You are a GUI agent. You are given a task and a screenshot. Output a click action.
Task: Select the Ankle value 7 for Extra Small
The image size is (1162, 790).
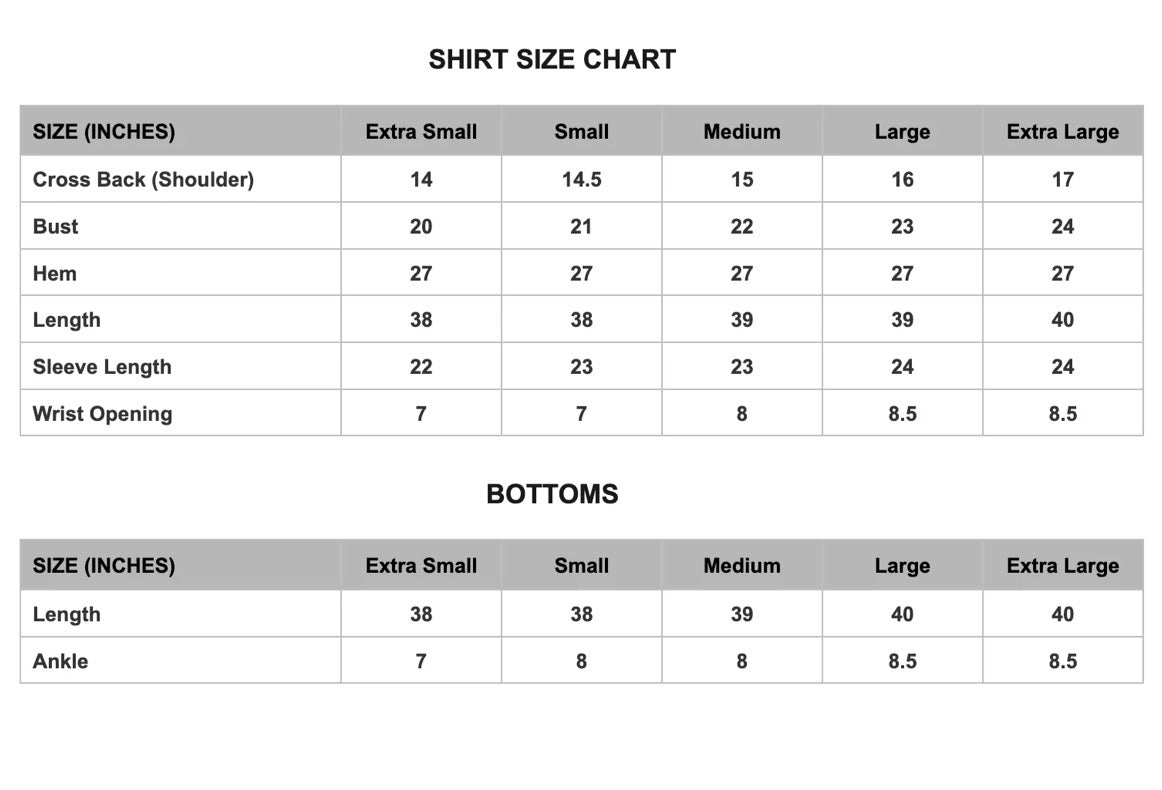[x=421, y=661]
